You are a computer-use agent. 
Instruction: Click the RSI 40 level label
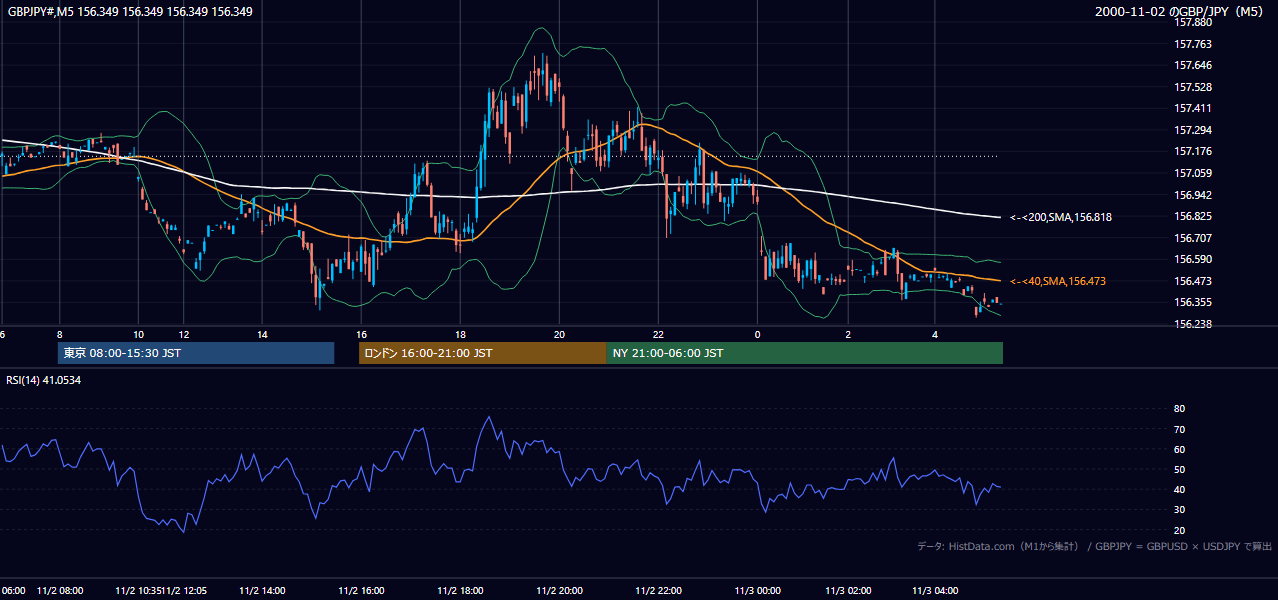pyautogui.click(x=1179, y=490)
